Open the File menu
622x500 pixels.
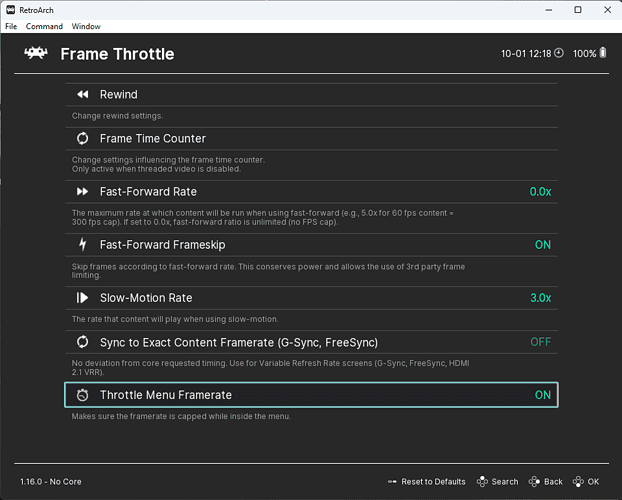tap(11, 26)
